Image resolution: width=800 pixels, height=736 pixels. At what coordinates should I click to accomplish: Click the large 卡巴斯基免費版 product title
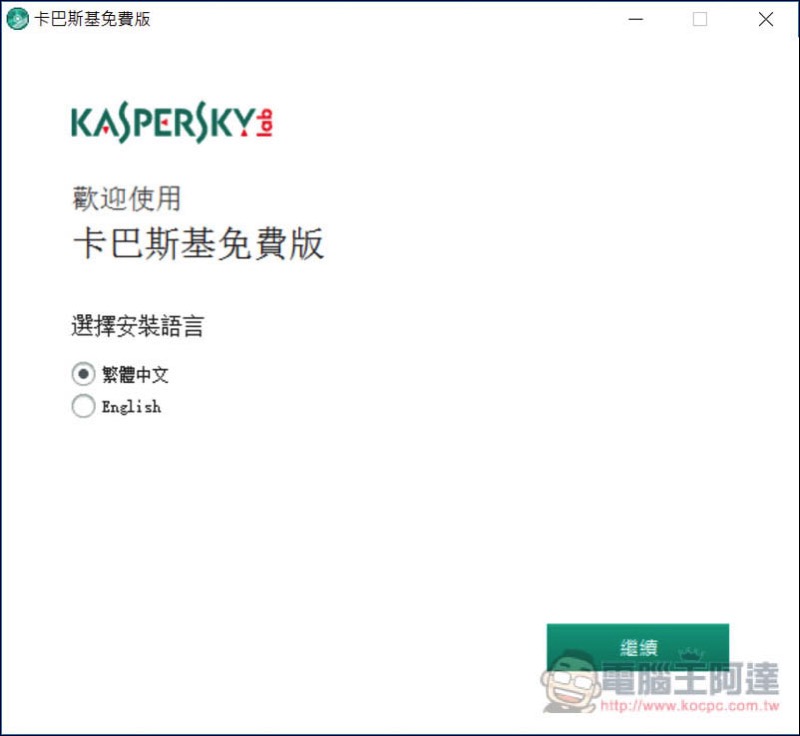point(198,243)
